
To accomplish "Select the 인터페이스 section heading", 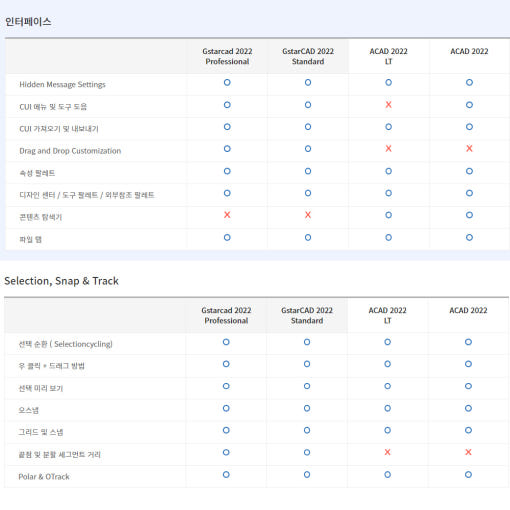I will tap(28, 22).
